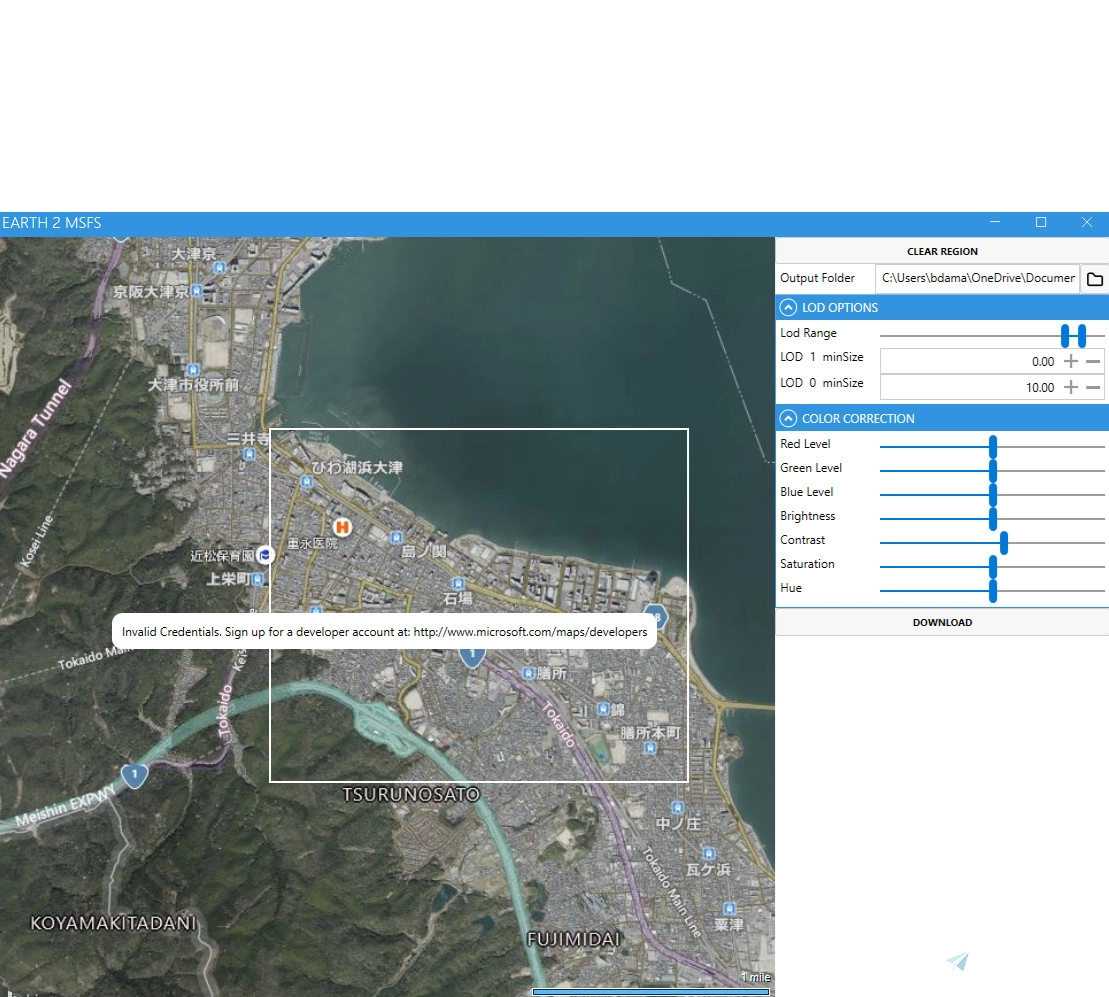
Task: Adjust the Saturation slider
Action: pos(992,565)
